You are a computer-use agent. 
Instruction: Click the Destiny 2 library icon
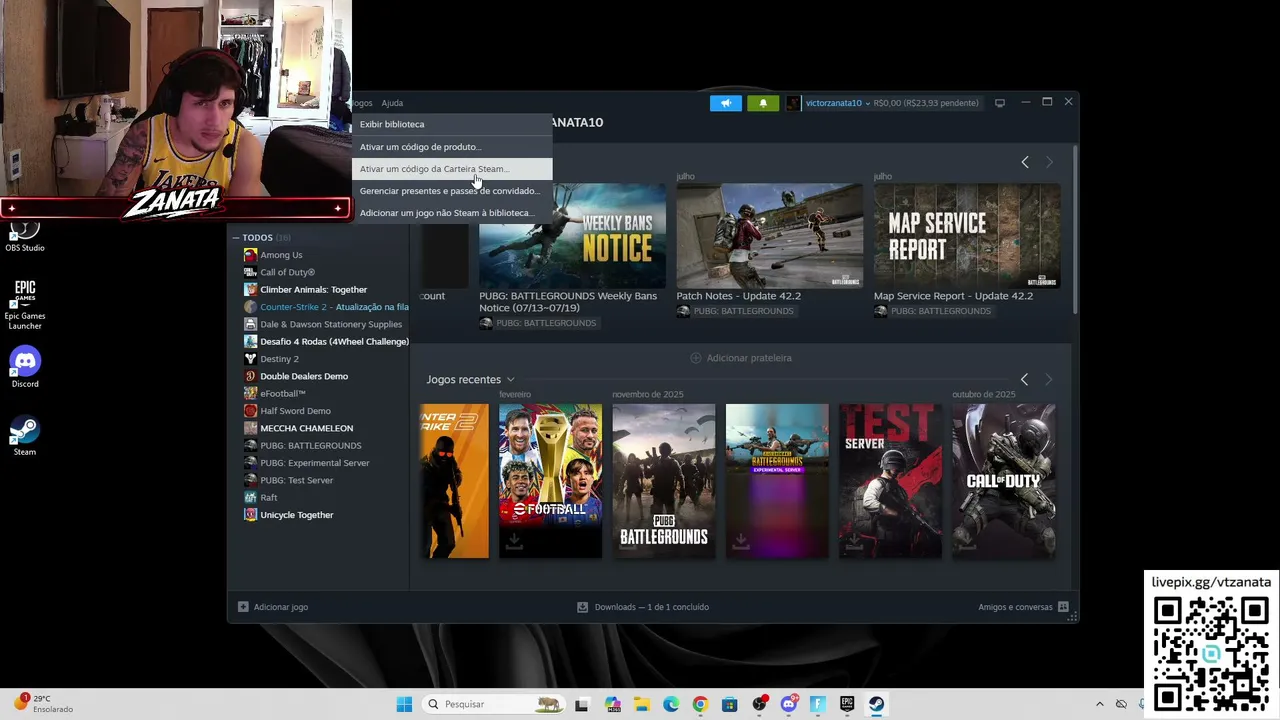250,359
